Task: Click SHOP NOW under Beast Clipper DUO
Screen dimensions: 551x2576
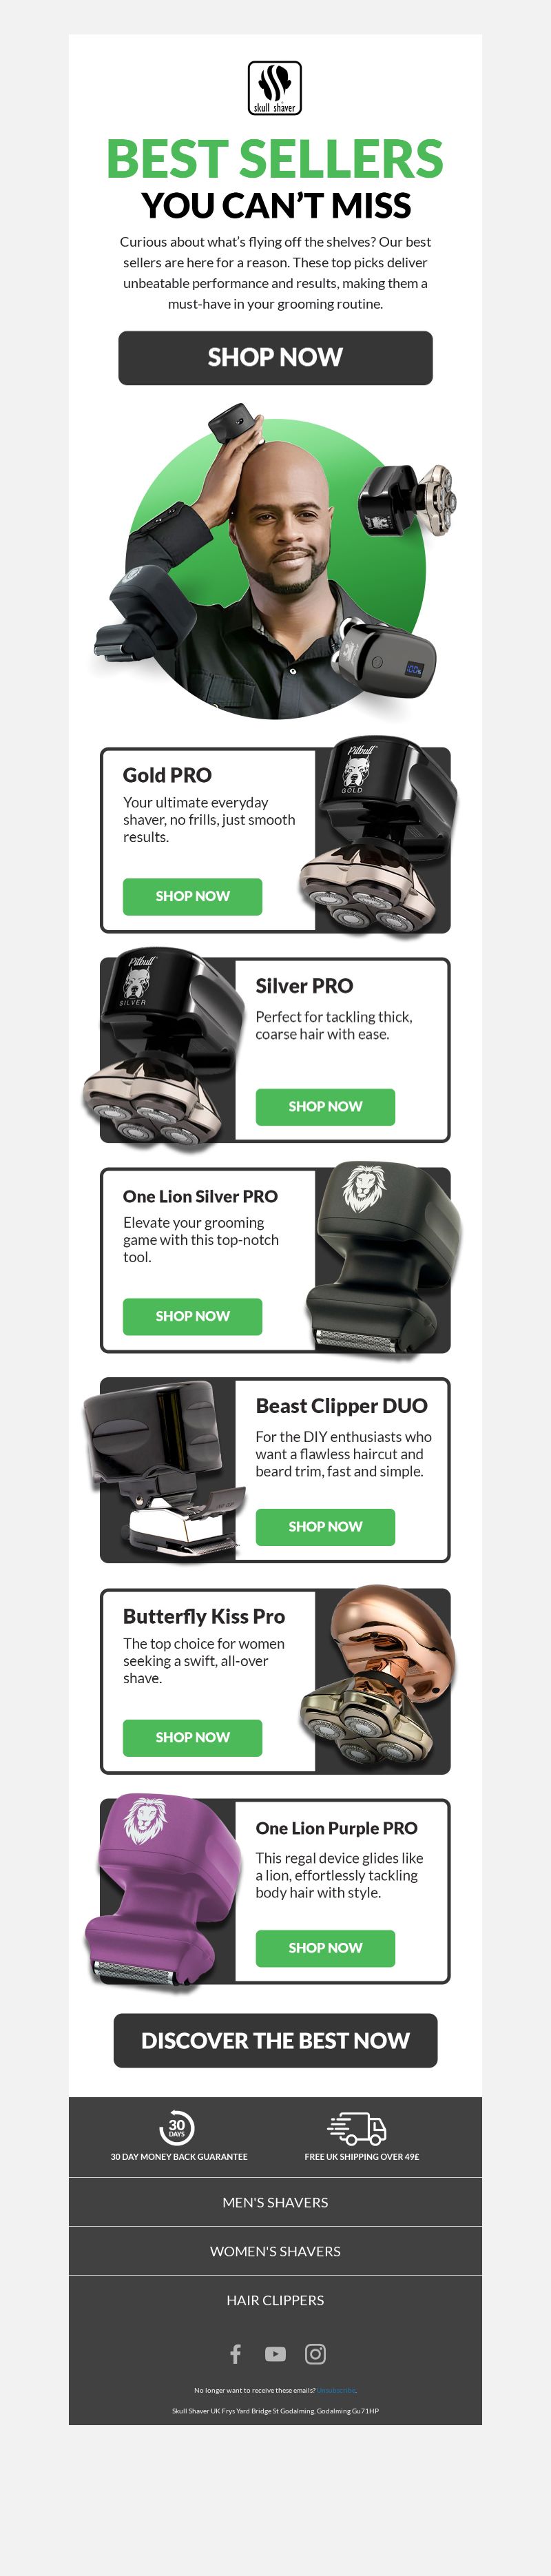Action: tap(325, 1526)
